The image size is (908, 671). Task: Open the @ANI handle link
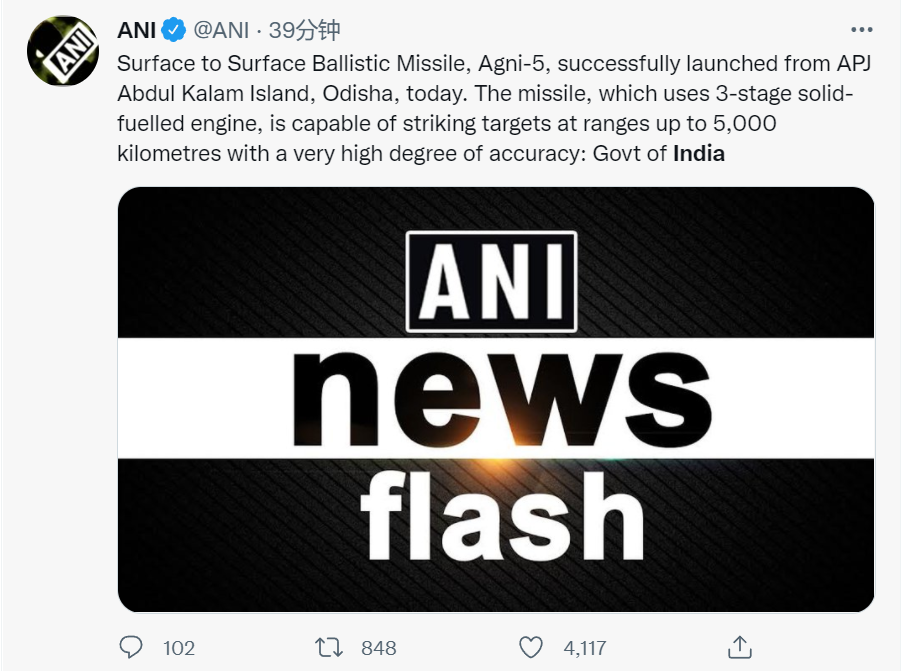point(217,31)
